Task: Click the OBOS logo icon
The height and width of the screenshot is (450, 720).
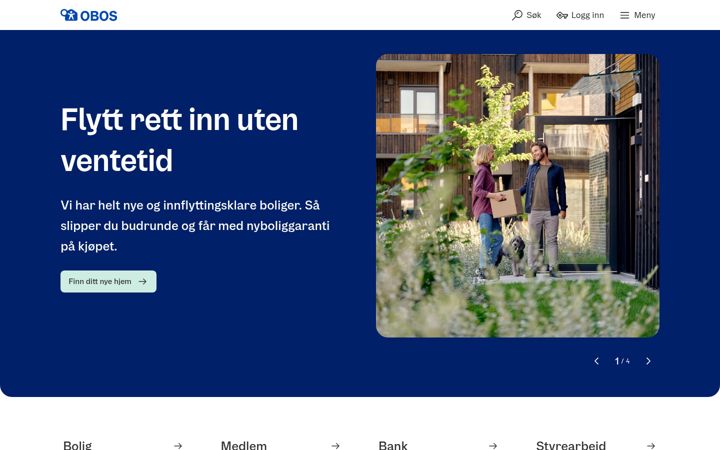Action: (x=69, y=15)
